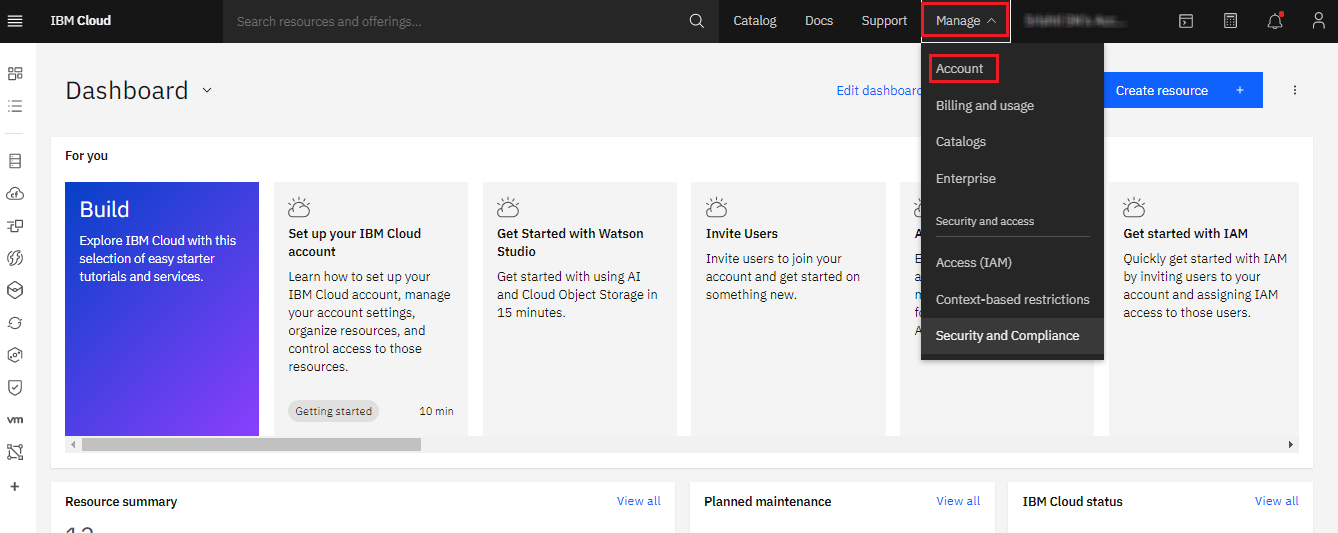This screenshot has width=1338, height=533.
Task: Open the security shield sidebar icon
Action: click(x=15, y=387)
